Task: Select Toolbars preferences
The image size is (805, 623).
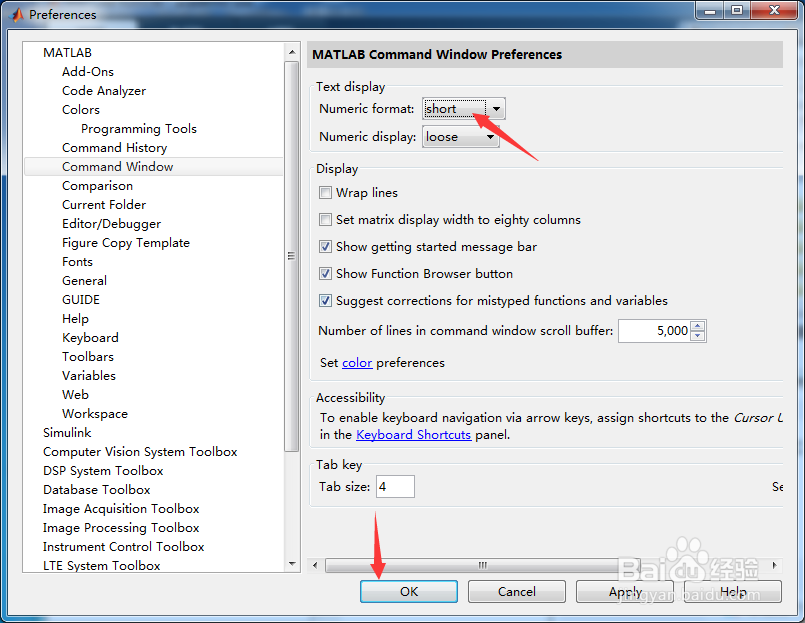Action: tap(88, 357)
